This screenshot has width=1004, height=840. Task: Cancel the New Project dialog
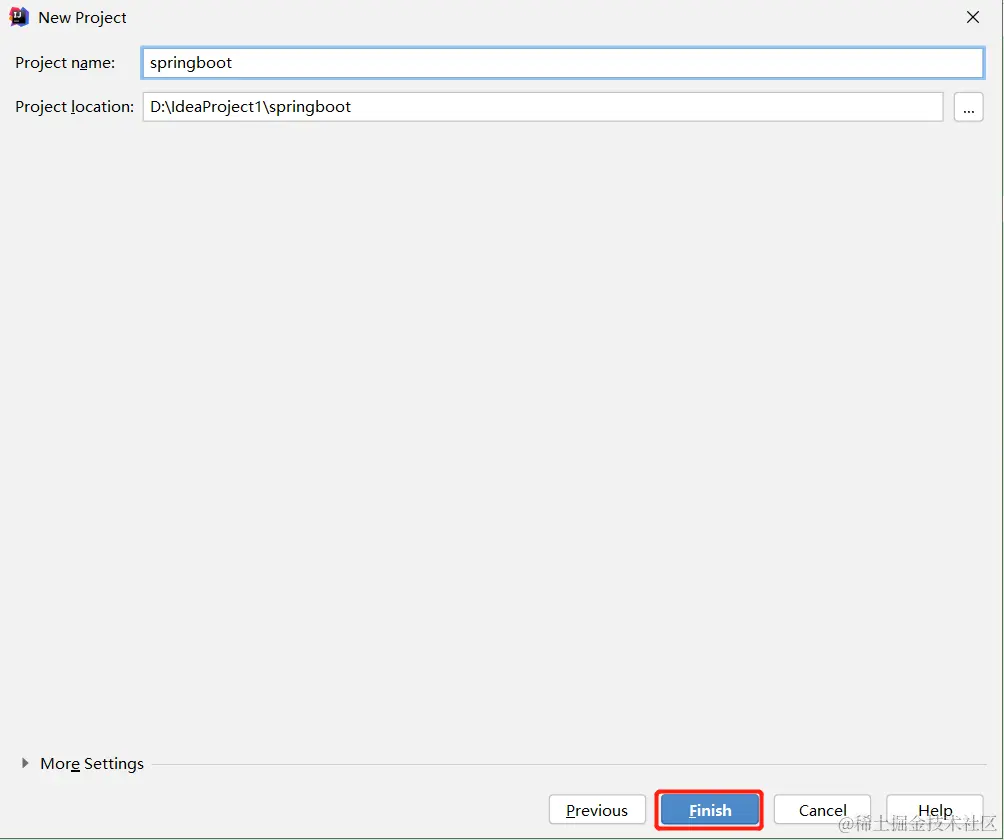click(x=822, y=810)
